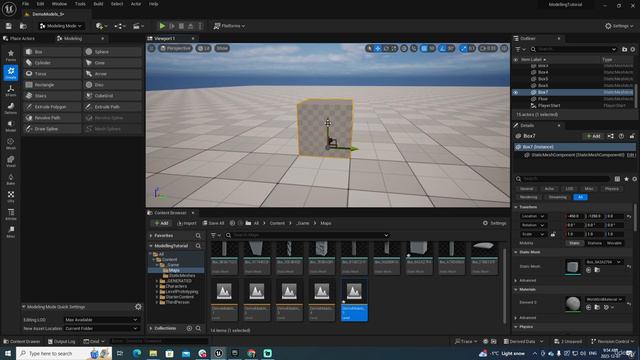Screen dimensions: 640x360
Task: Set Mobility to Stationary
Action: (594, 243)
